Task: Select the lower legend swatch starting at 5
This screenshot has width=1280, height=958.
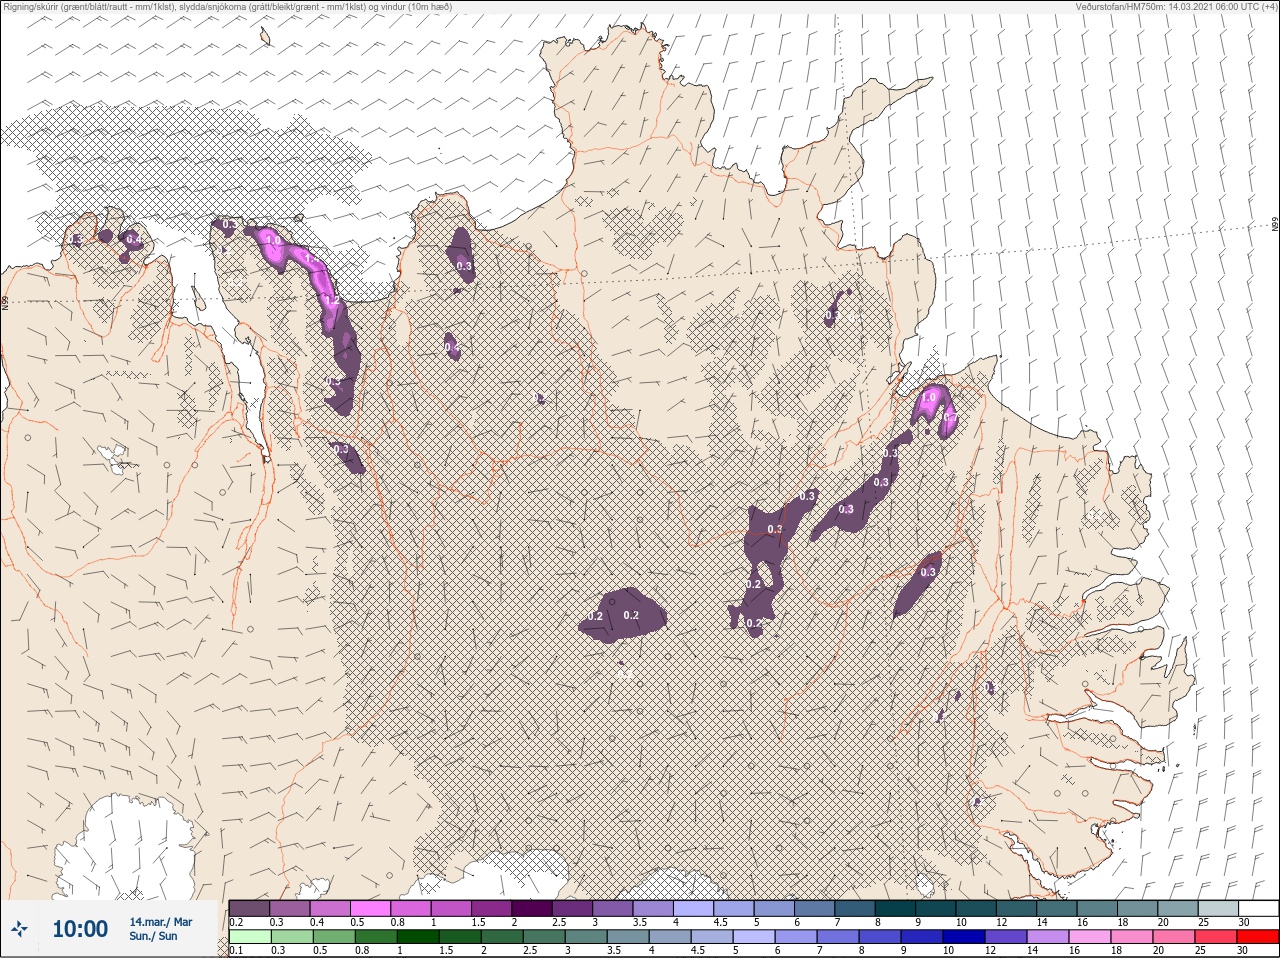Action: [753, 938]
